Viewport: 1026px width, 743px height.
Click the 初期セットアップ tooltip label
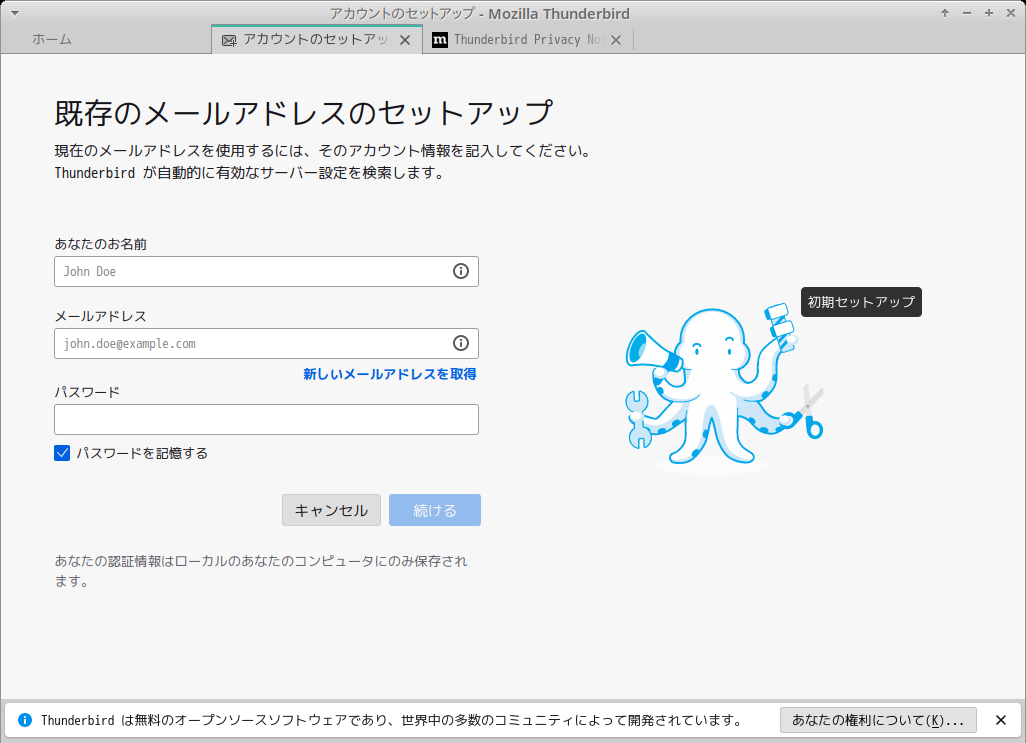pyautogui.click(x=861, y=302)
